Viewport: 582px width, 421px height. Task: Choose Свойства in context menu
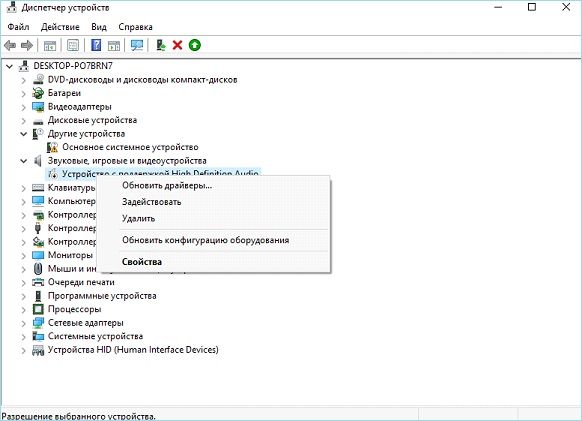pos(213,262)
